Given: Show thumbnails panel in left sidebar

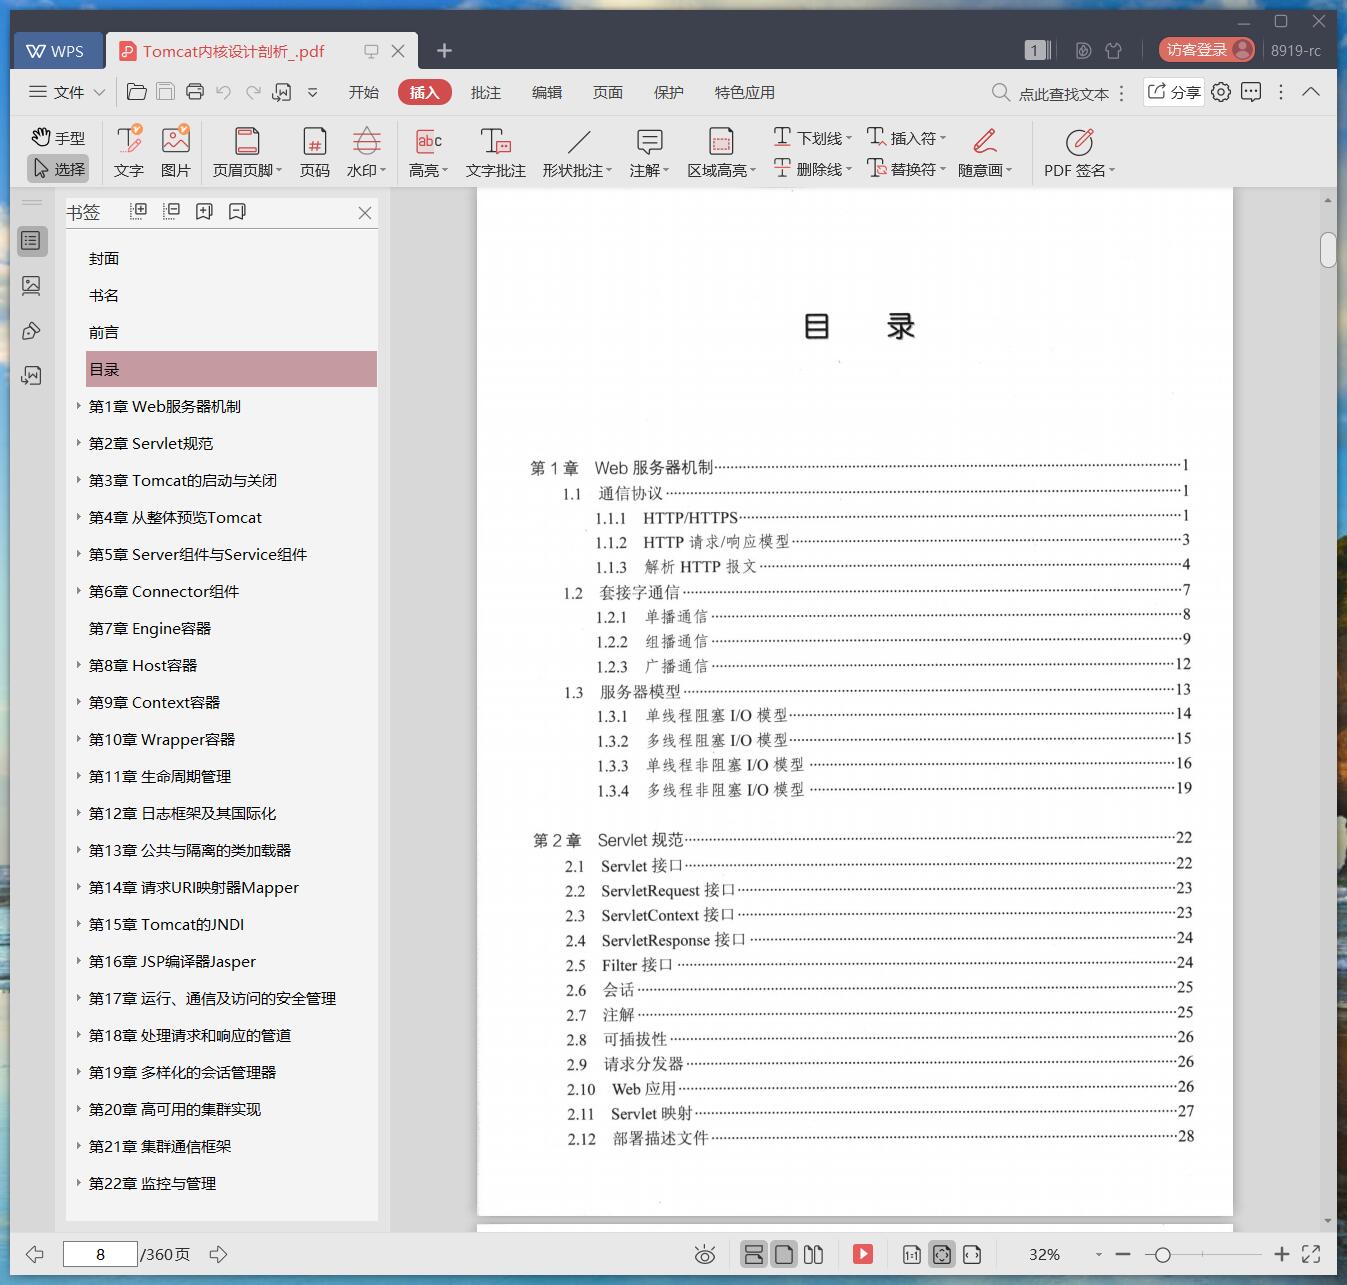Looking at the screenshot, I should point(31,286).
